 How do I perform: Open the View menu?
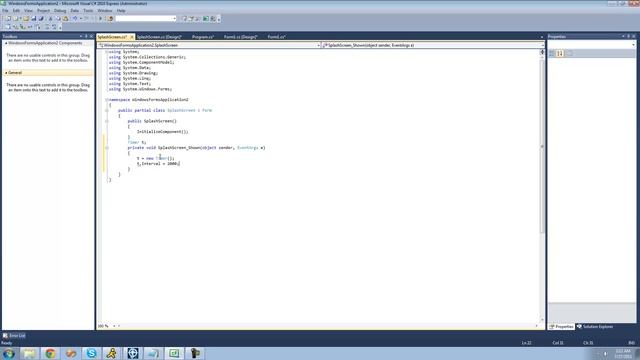coord(28,11)
